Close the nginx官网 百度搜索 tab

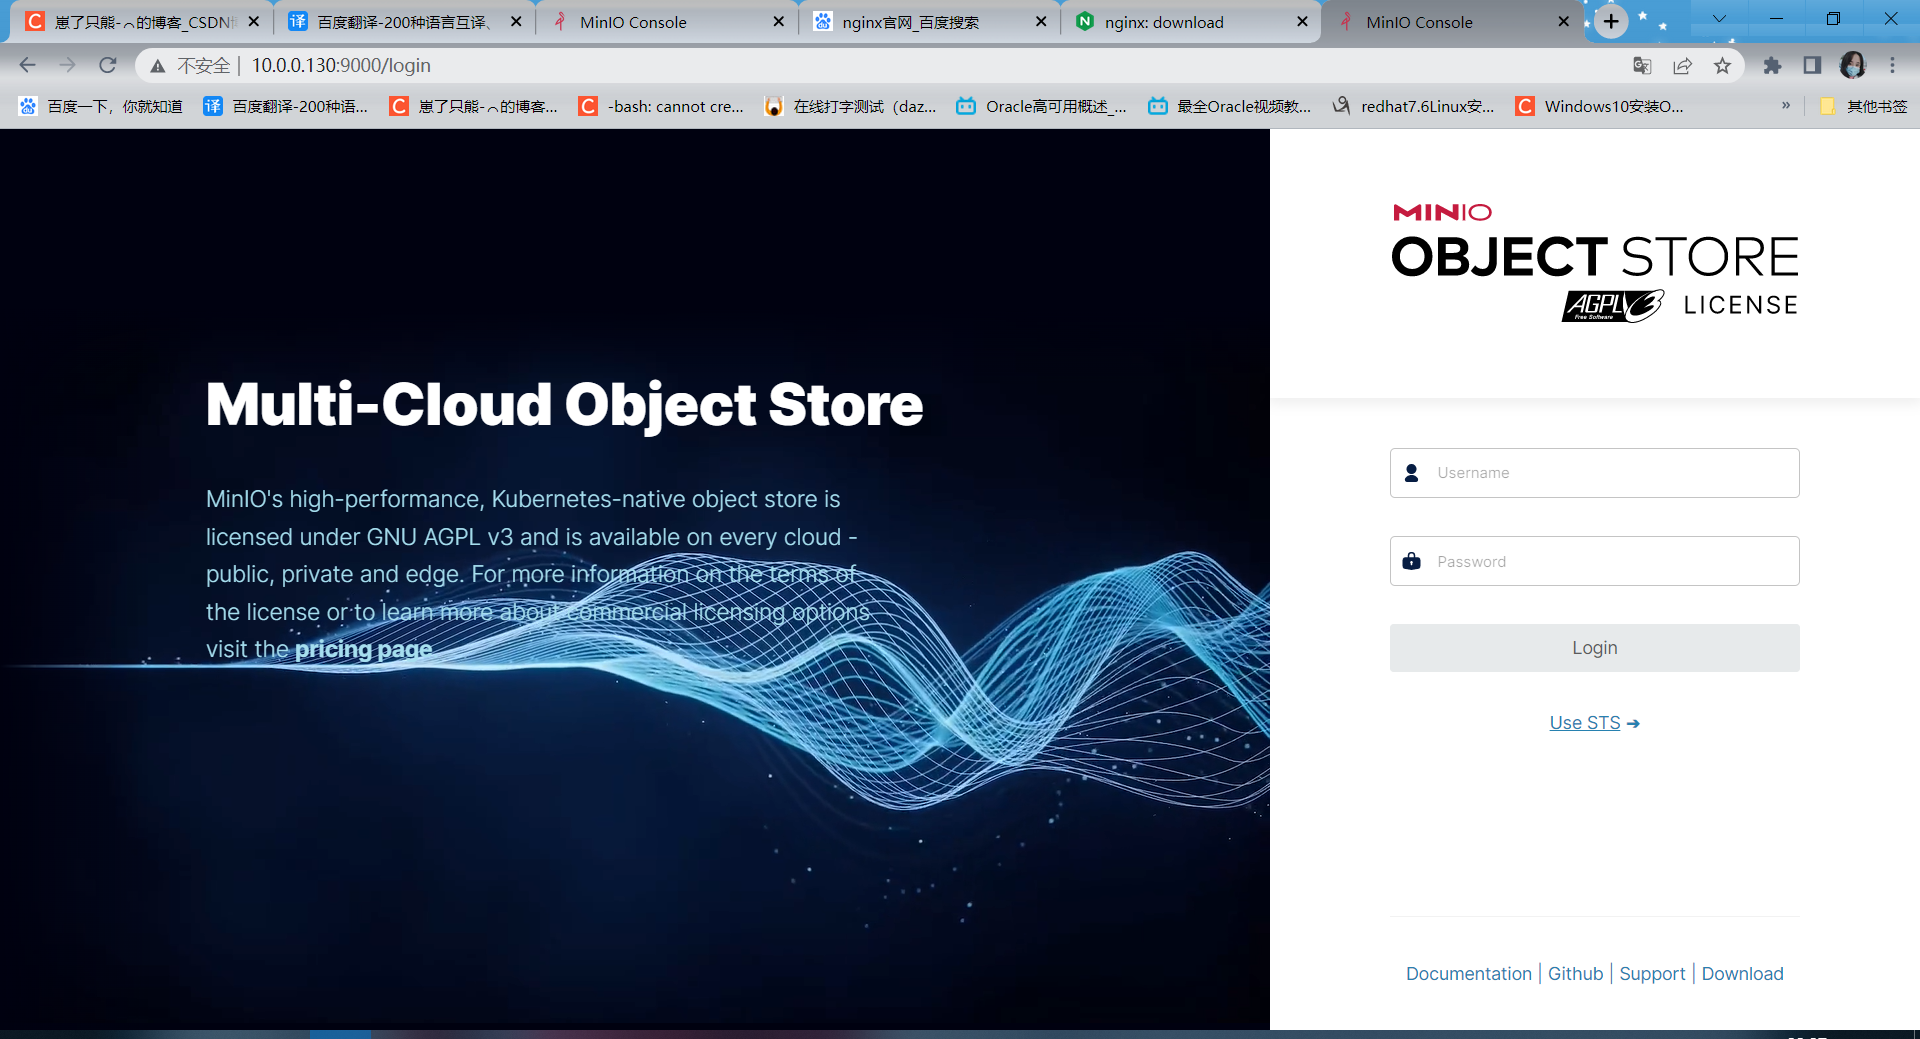tap(1041, 21)
